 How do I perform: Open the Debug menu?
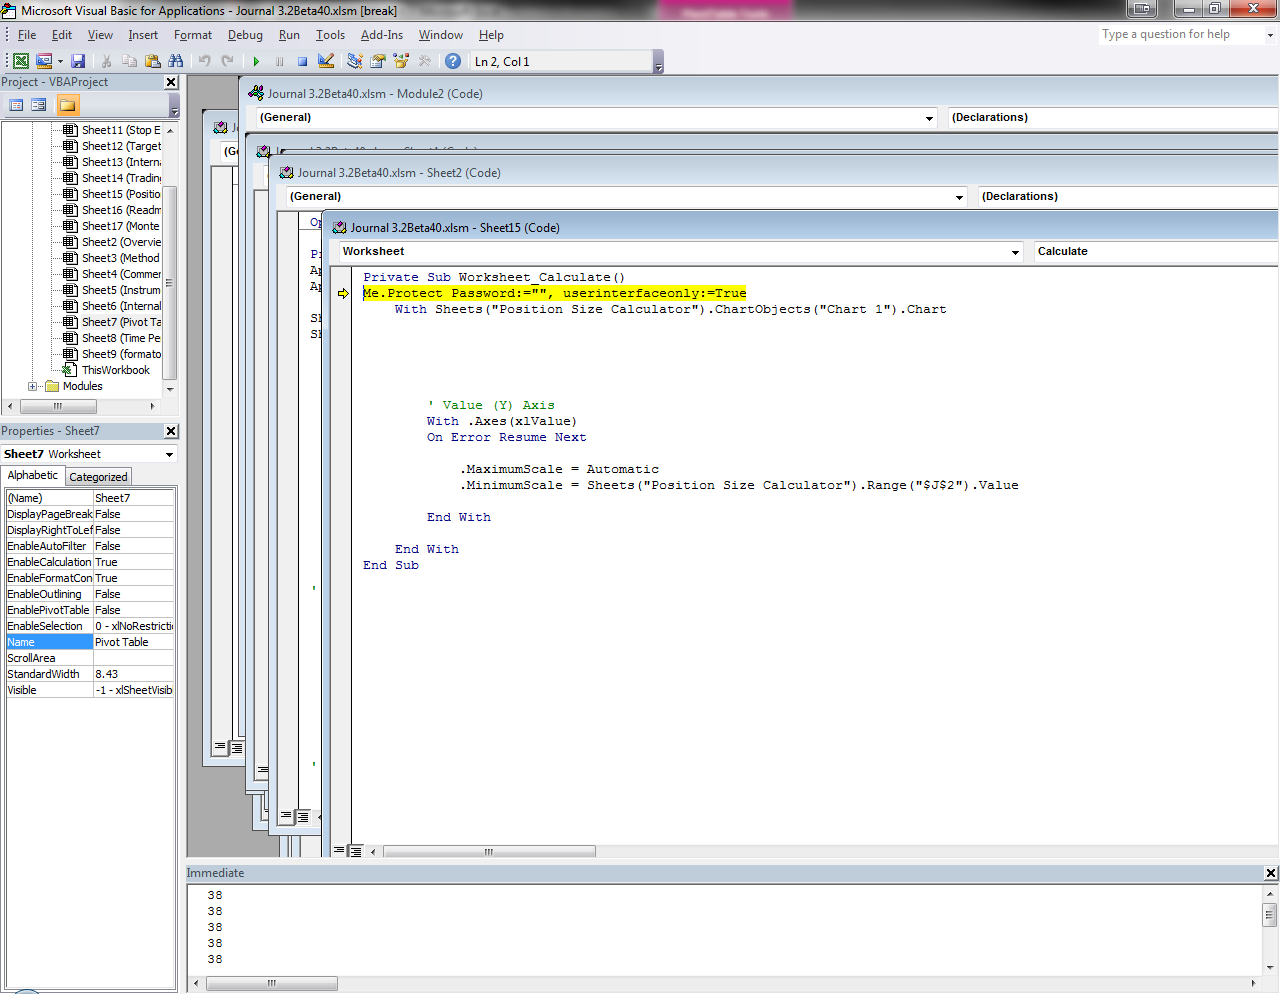(245, 35)
